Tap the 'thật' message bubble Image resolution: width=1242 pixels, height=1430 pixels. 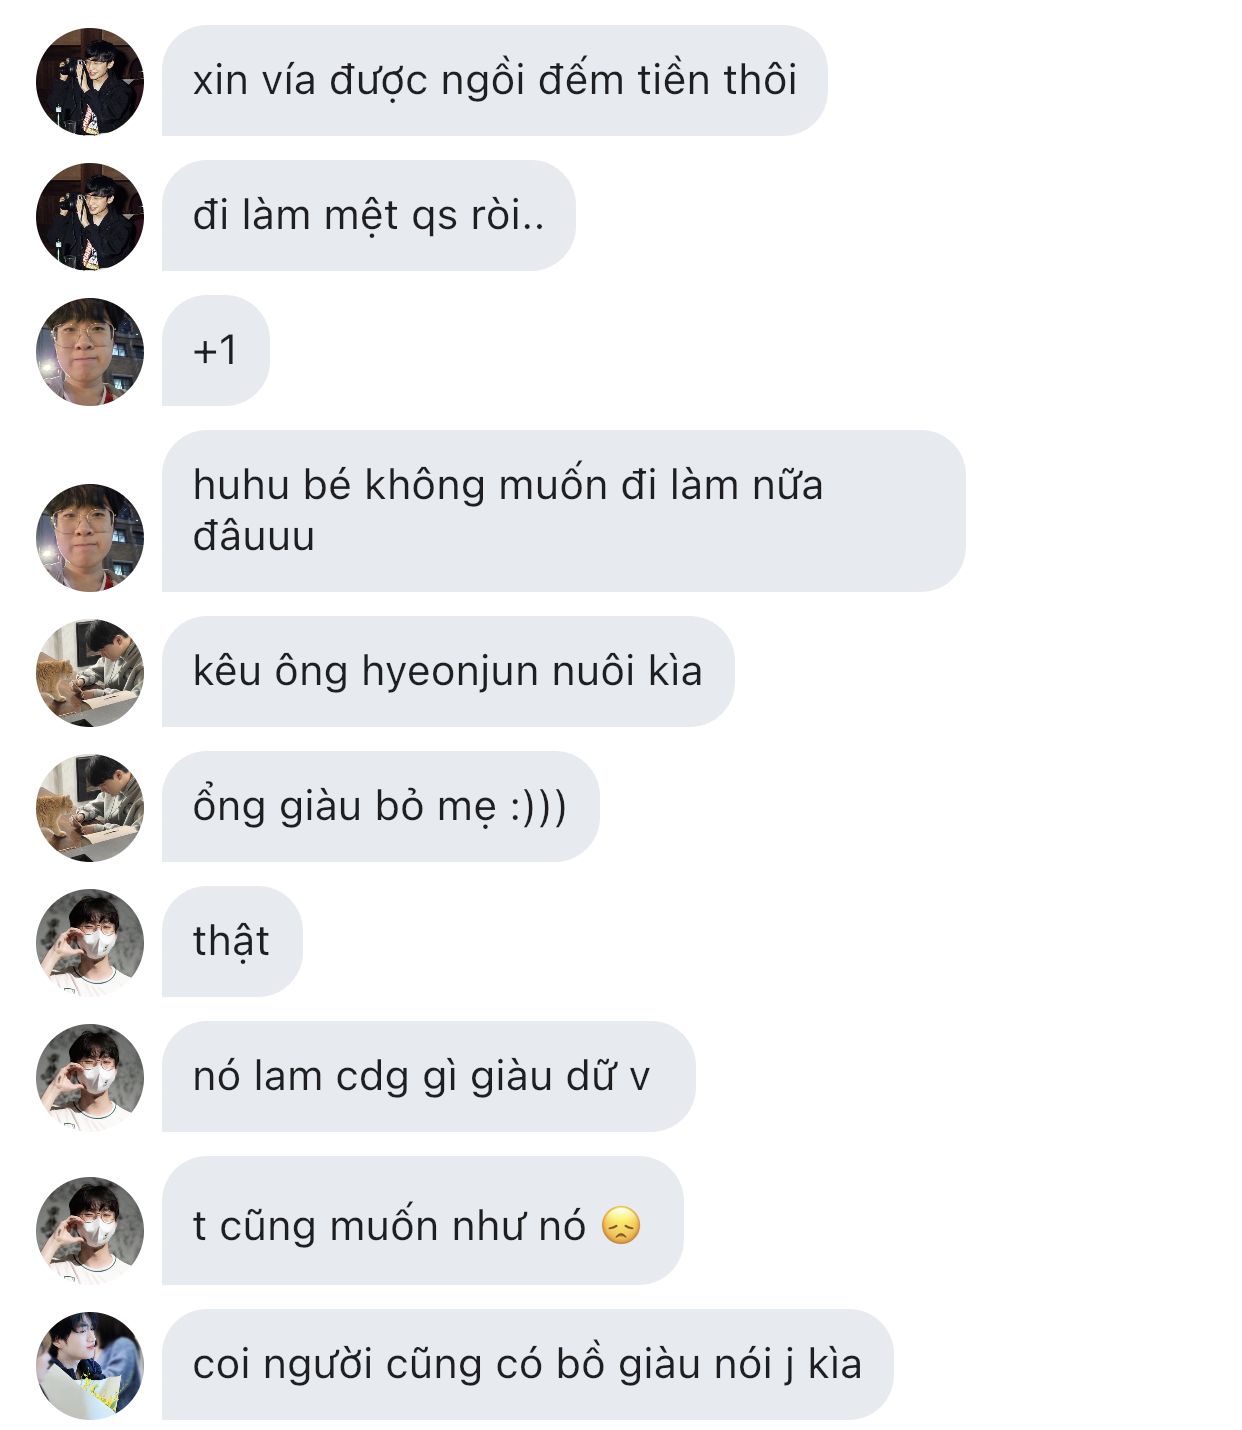tap(232, 941)
